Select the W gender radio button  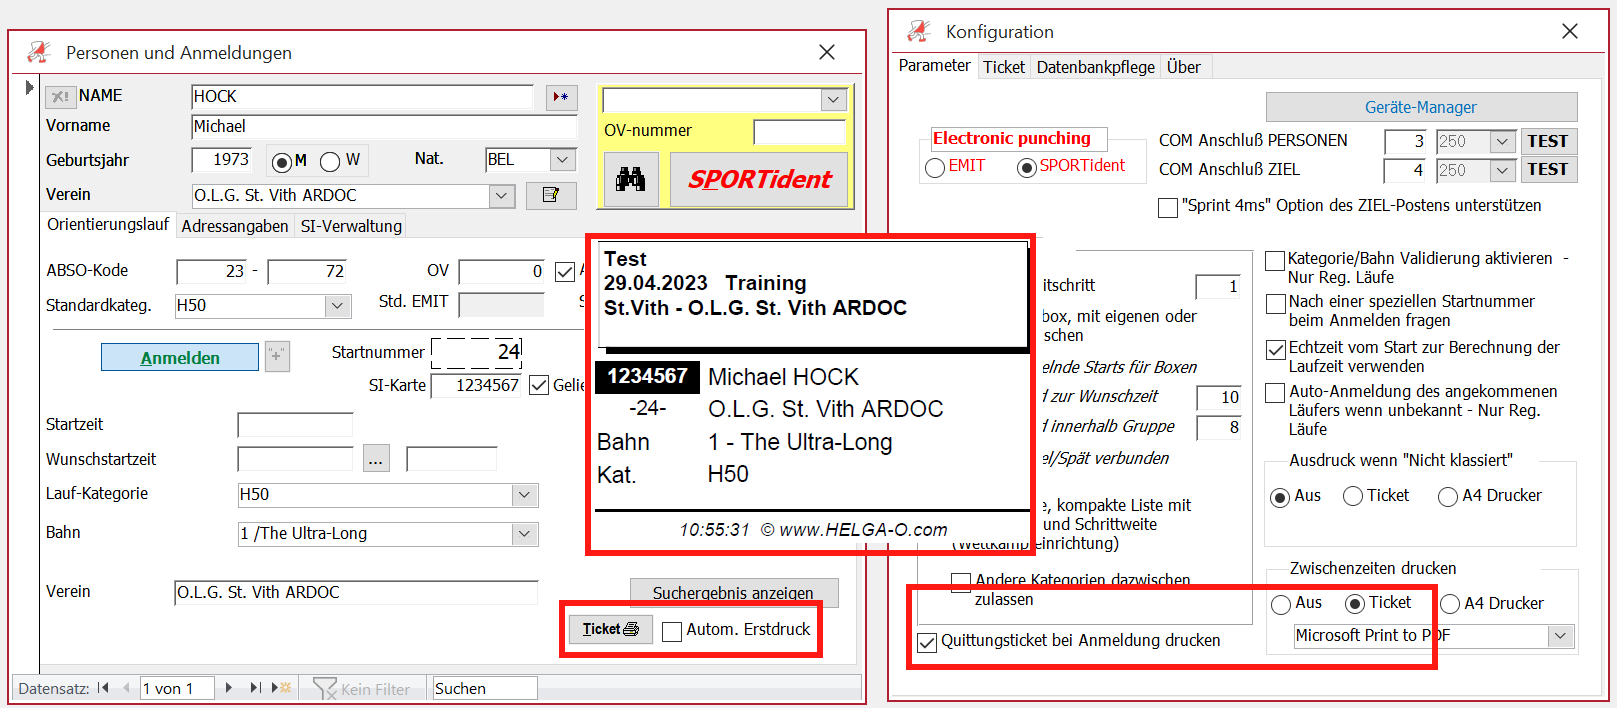click(x=330, y=162)
